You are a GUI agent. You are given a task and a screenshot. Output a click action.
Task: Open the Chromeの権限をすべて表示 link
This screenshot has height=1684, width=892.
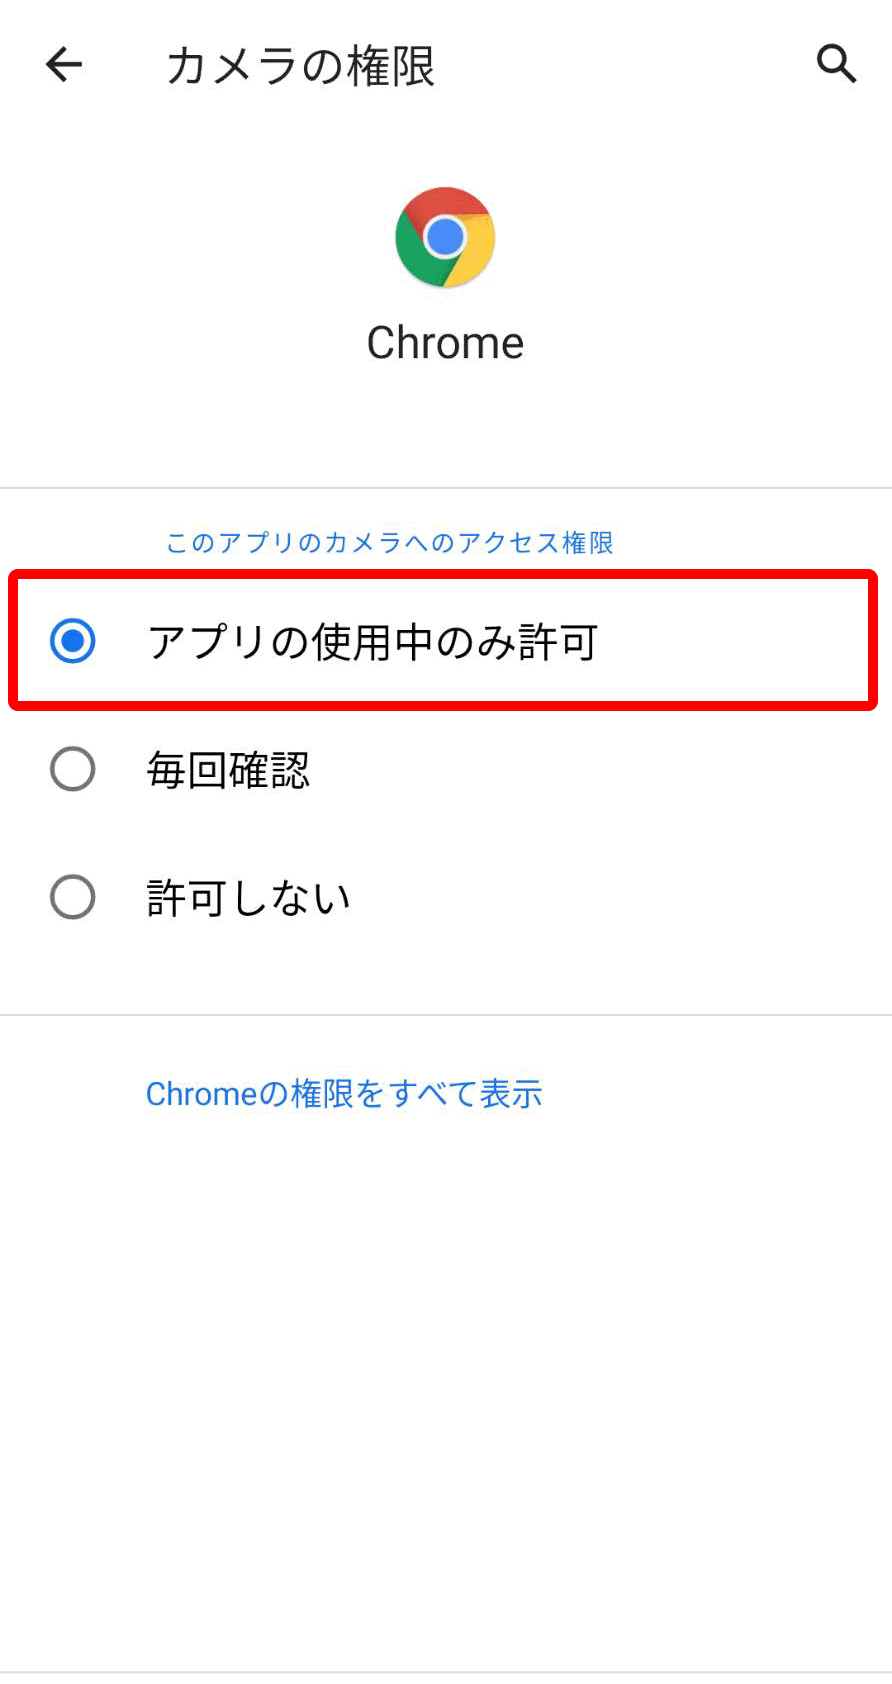coord(344,1094)
